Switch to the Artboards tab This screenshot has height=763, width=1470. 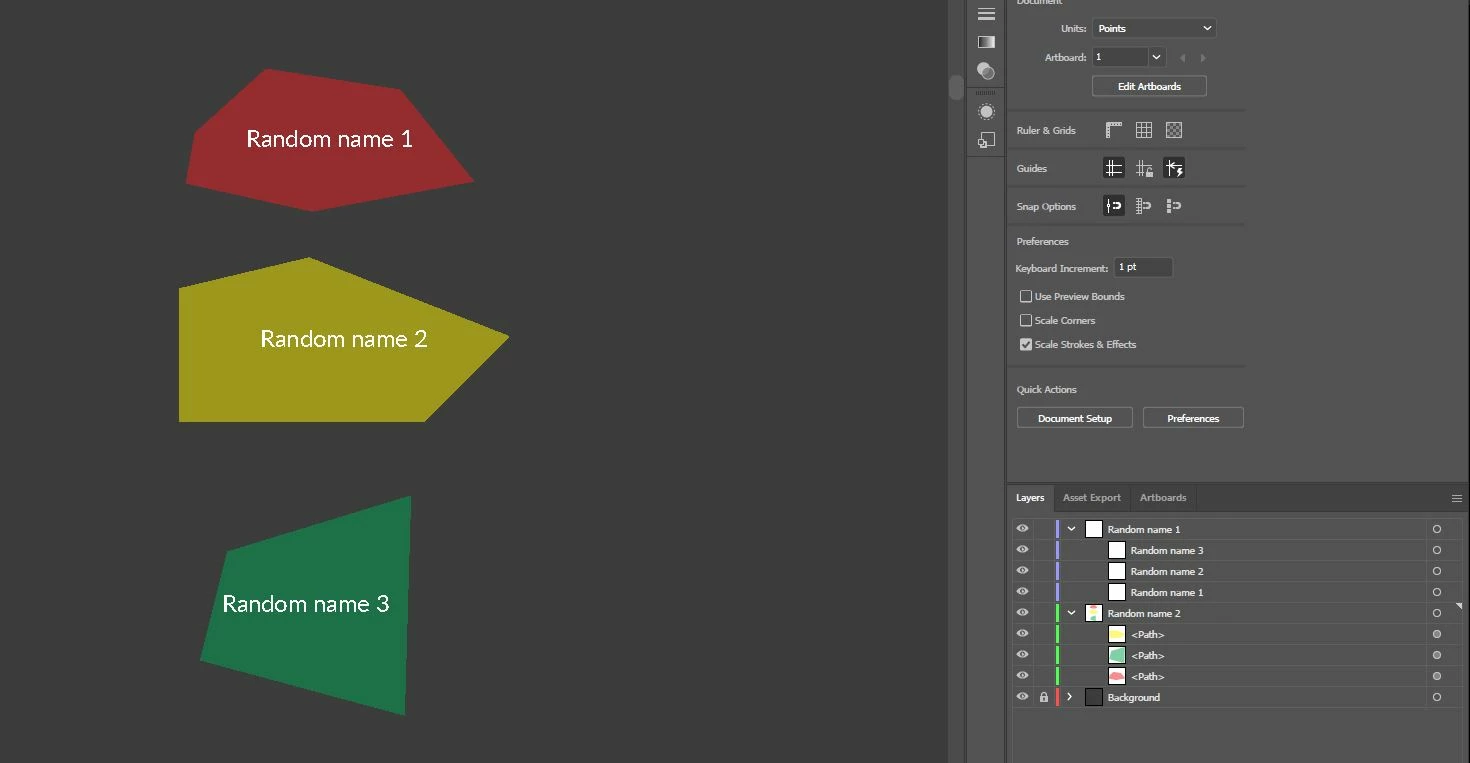(x=1163, y=498)
